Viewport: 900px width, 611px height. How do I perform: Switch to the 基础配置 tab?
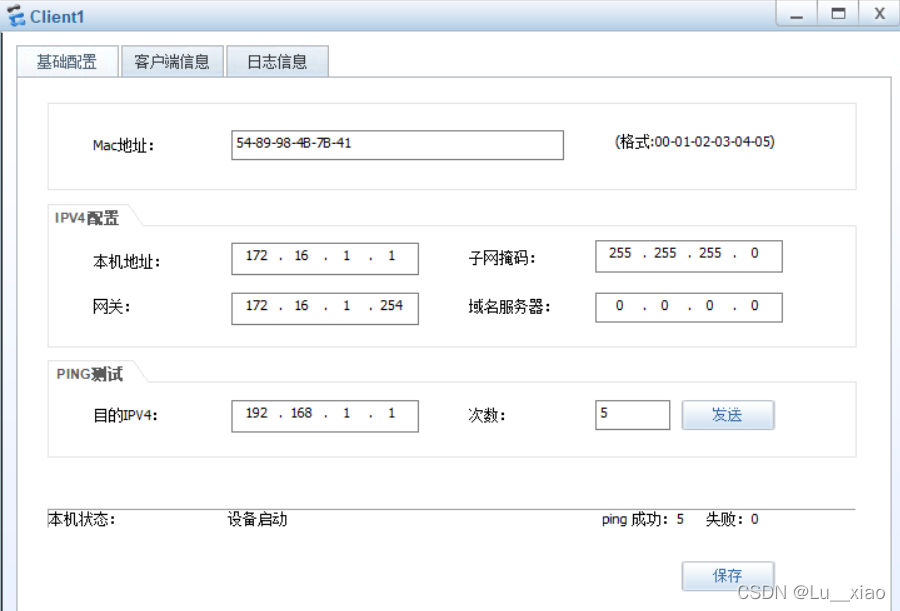(67, 61)
